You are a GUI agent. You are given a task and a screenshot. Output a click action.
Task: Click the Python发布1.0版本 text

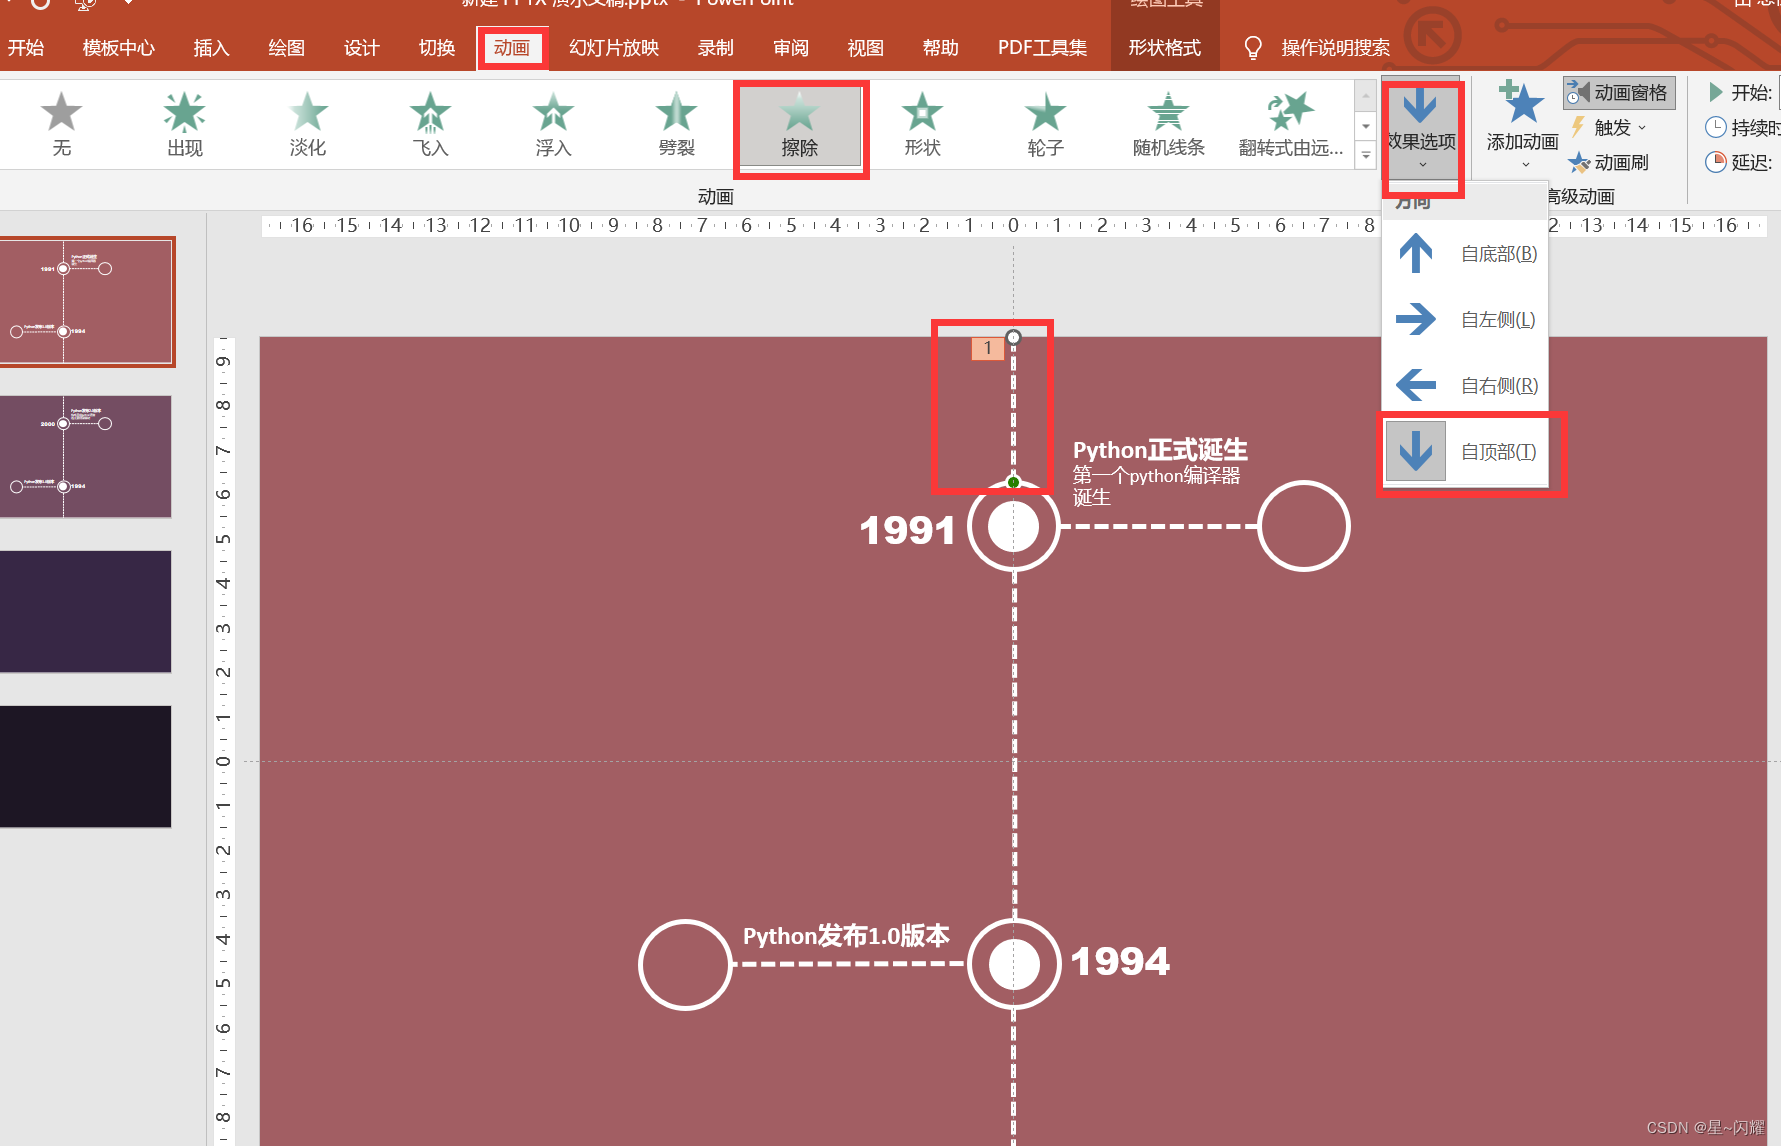click(846, 936)
